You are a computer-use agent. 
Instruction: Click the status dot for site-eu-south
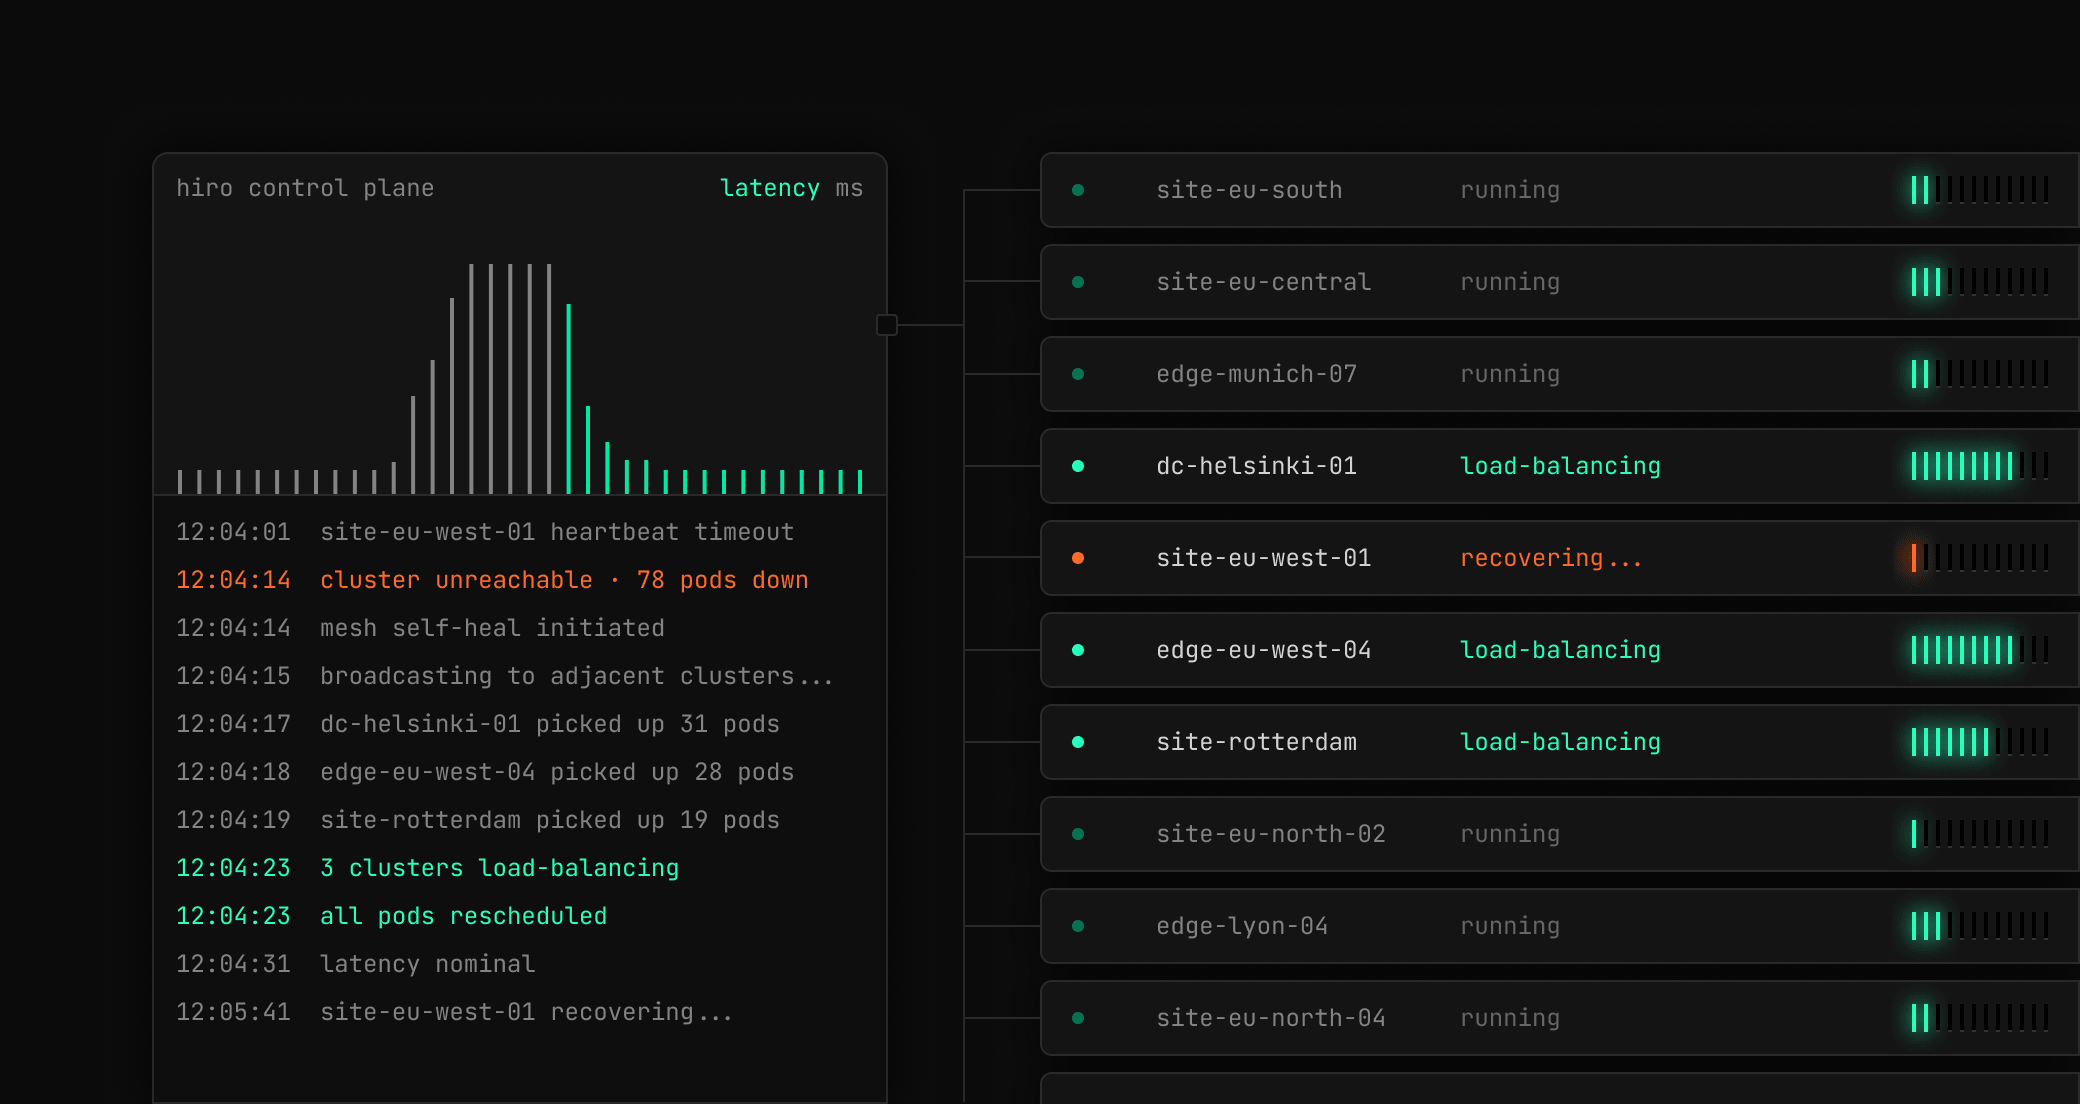click(1078, 190)
